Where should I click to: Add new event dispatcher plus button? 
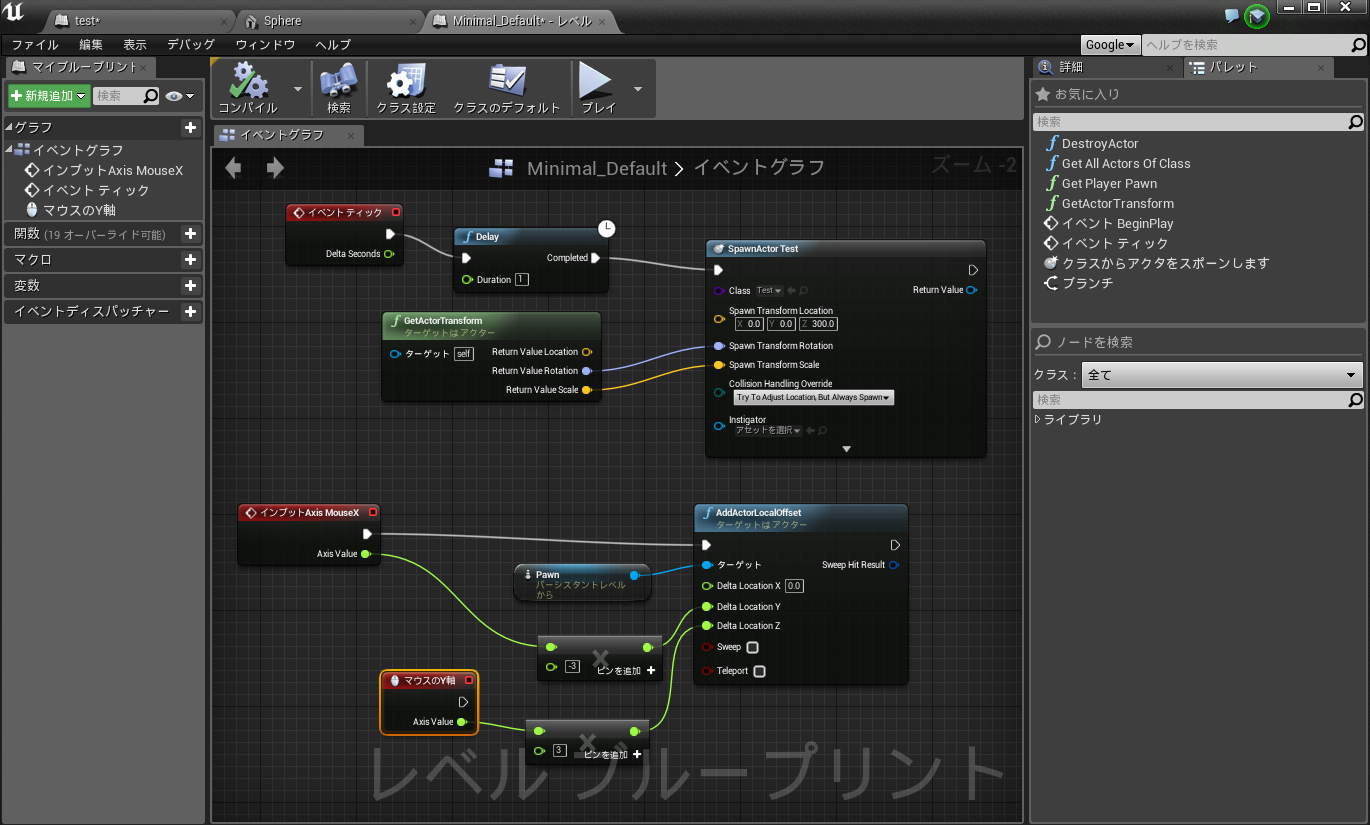190,312
